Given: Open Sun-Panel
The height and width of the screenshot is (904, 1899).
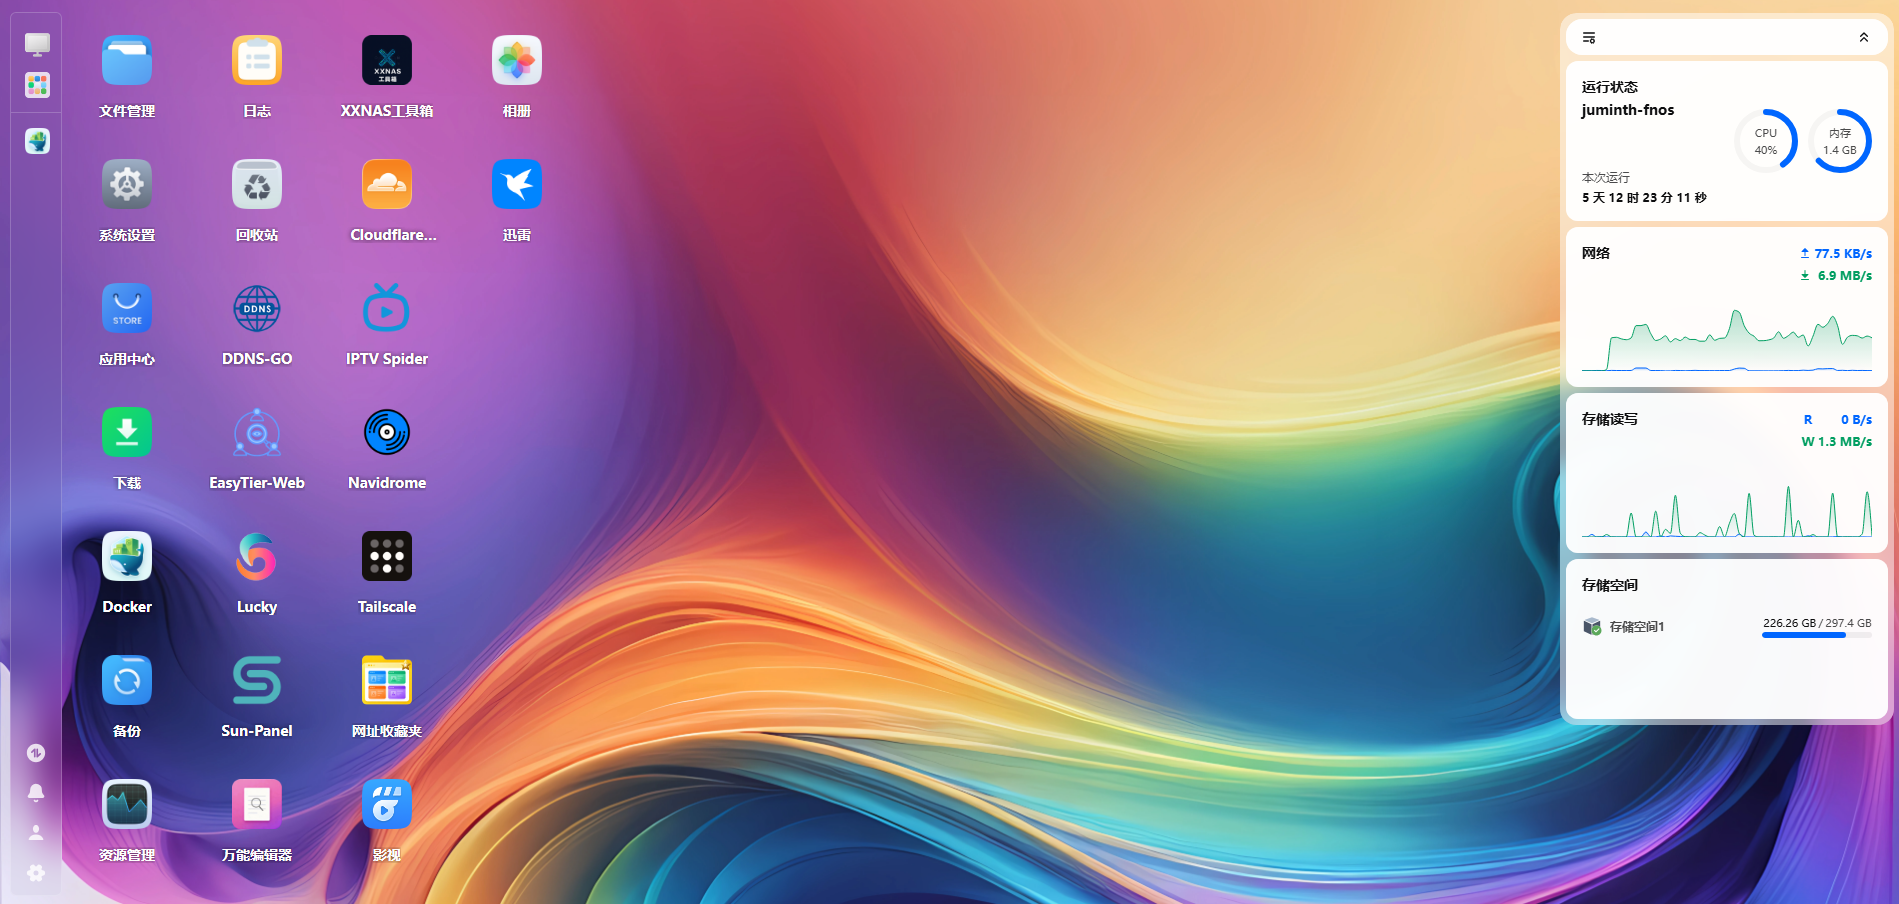Looking at the screenshot, I should pyautogui.click(x=256, y=680).
